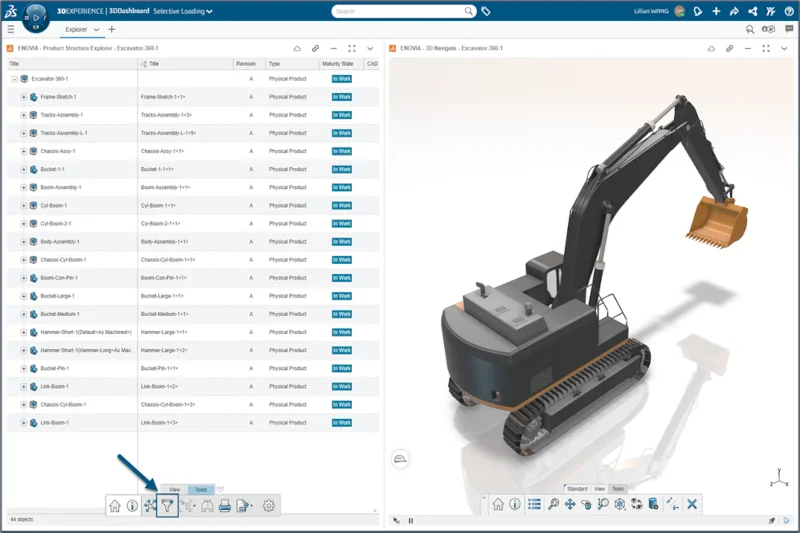This screenshot has width=800, height=533.
Task: Select the pan arrows tool in 3D Navigate toolbar
Action: pyautogui.click(x=570, y=504)
